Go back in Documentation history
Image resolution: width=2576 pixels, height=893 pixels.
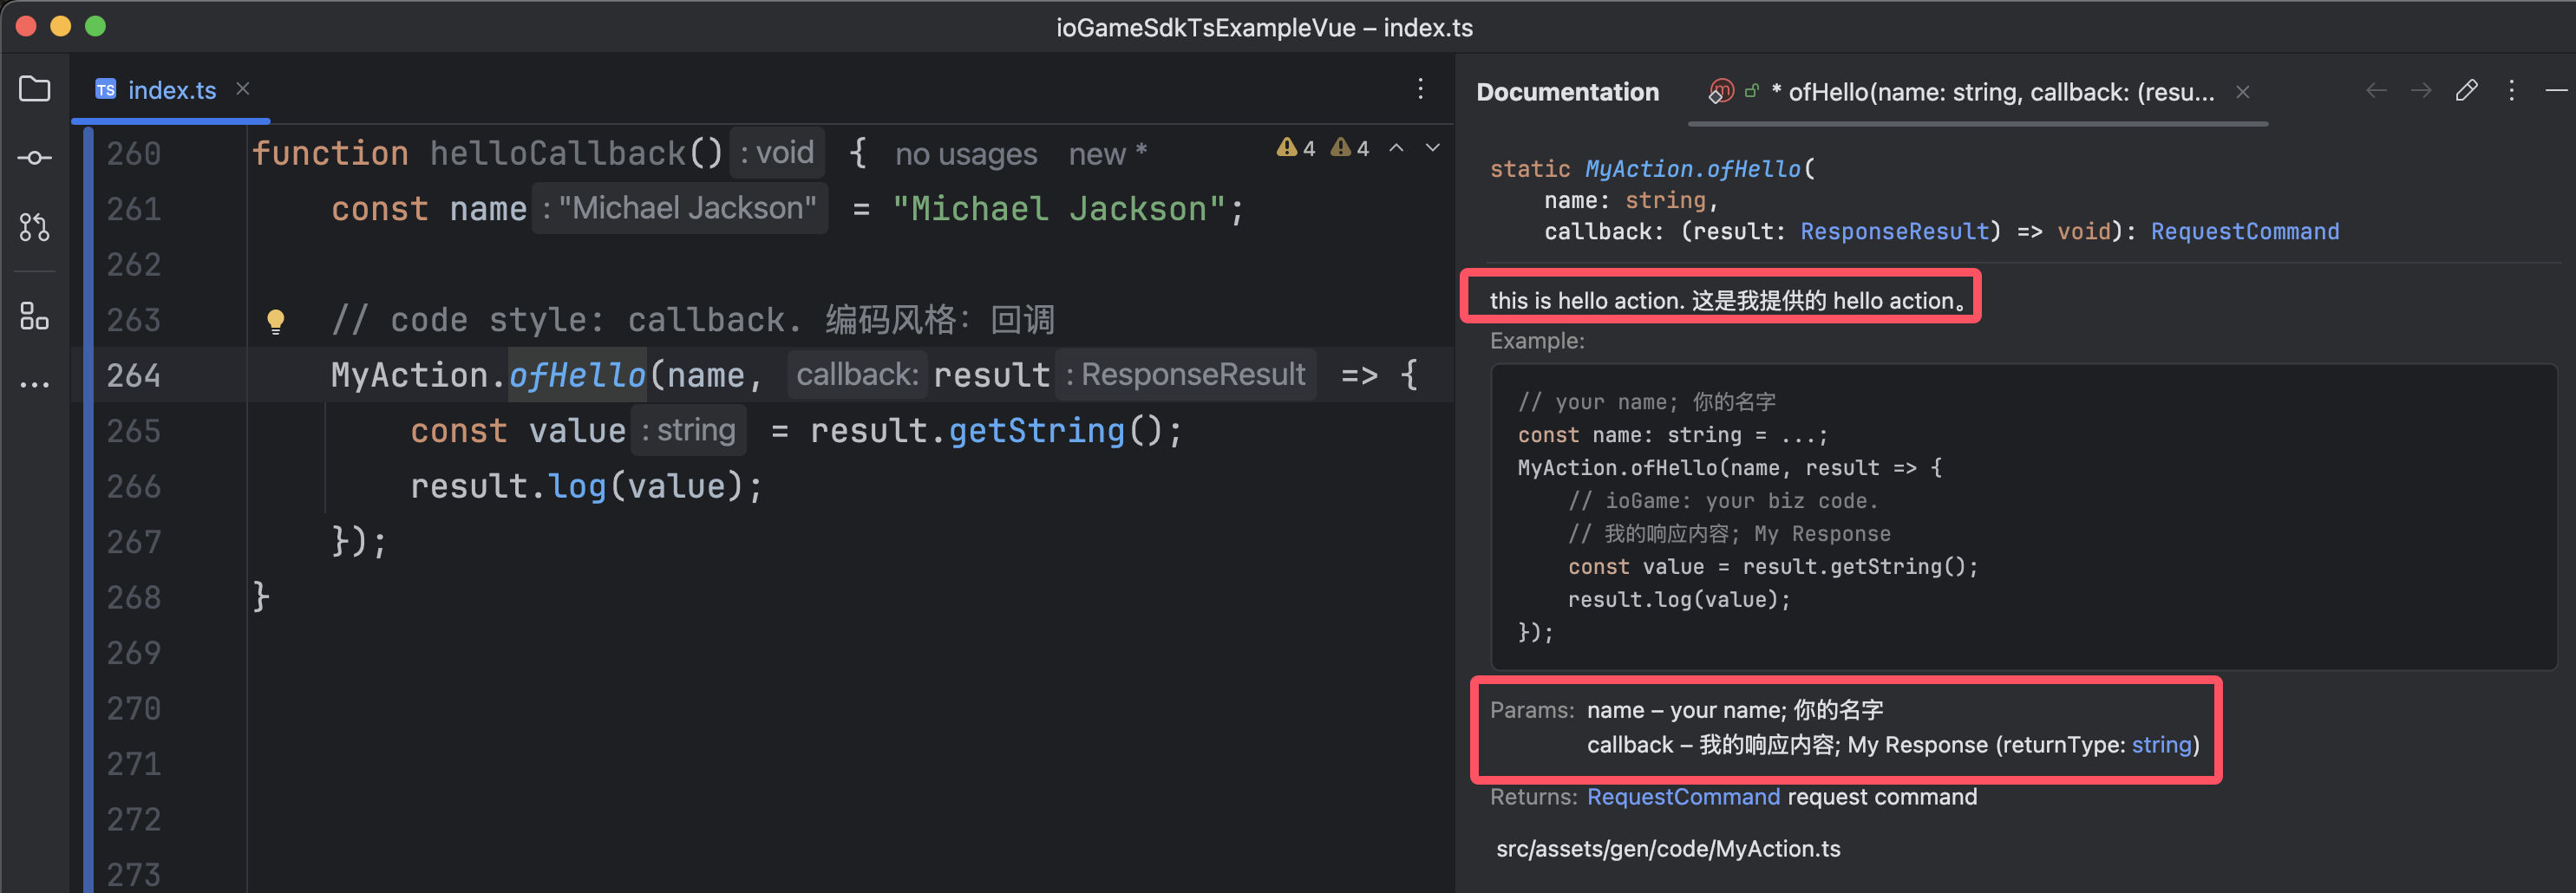click(x=2376, y=91)
